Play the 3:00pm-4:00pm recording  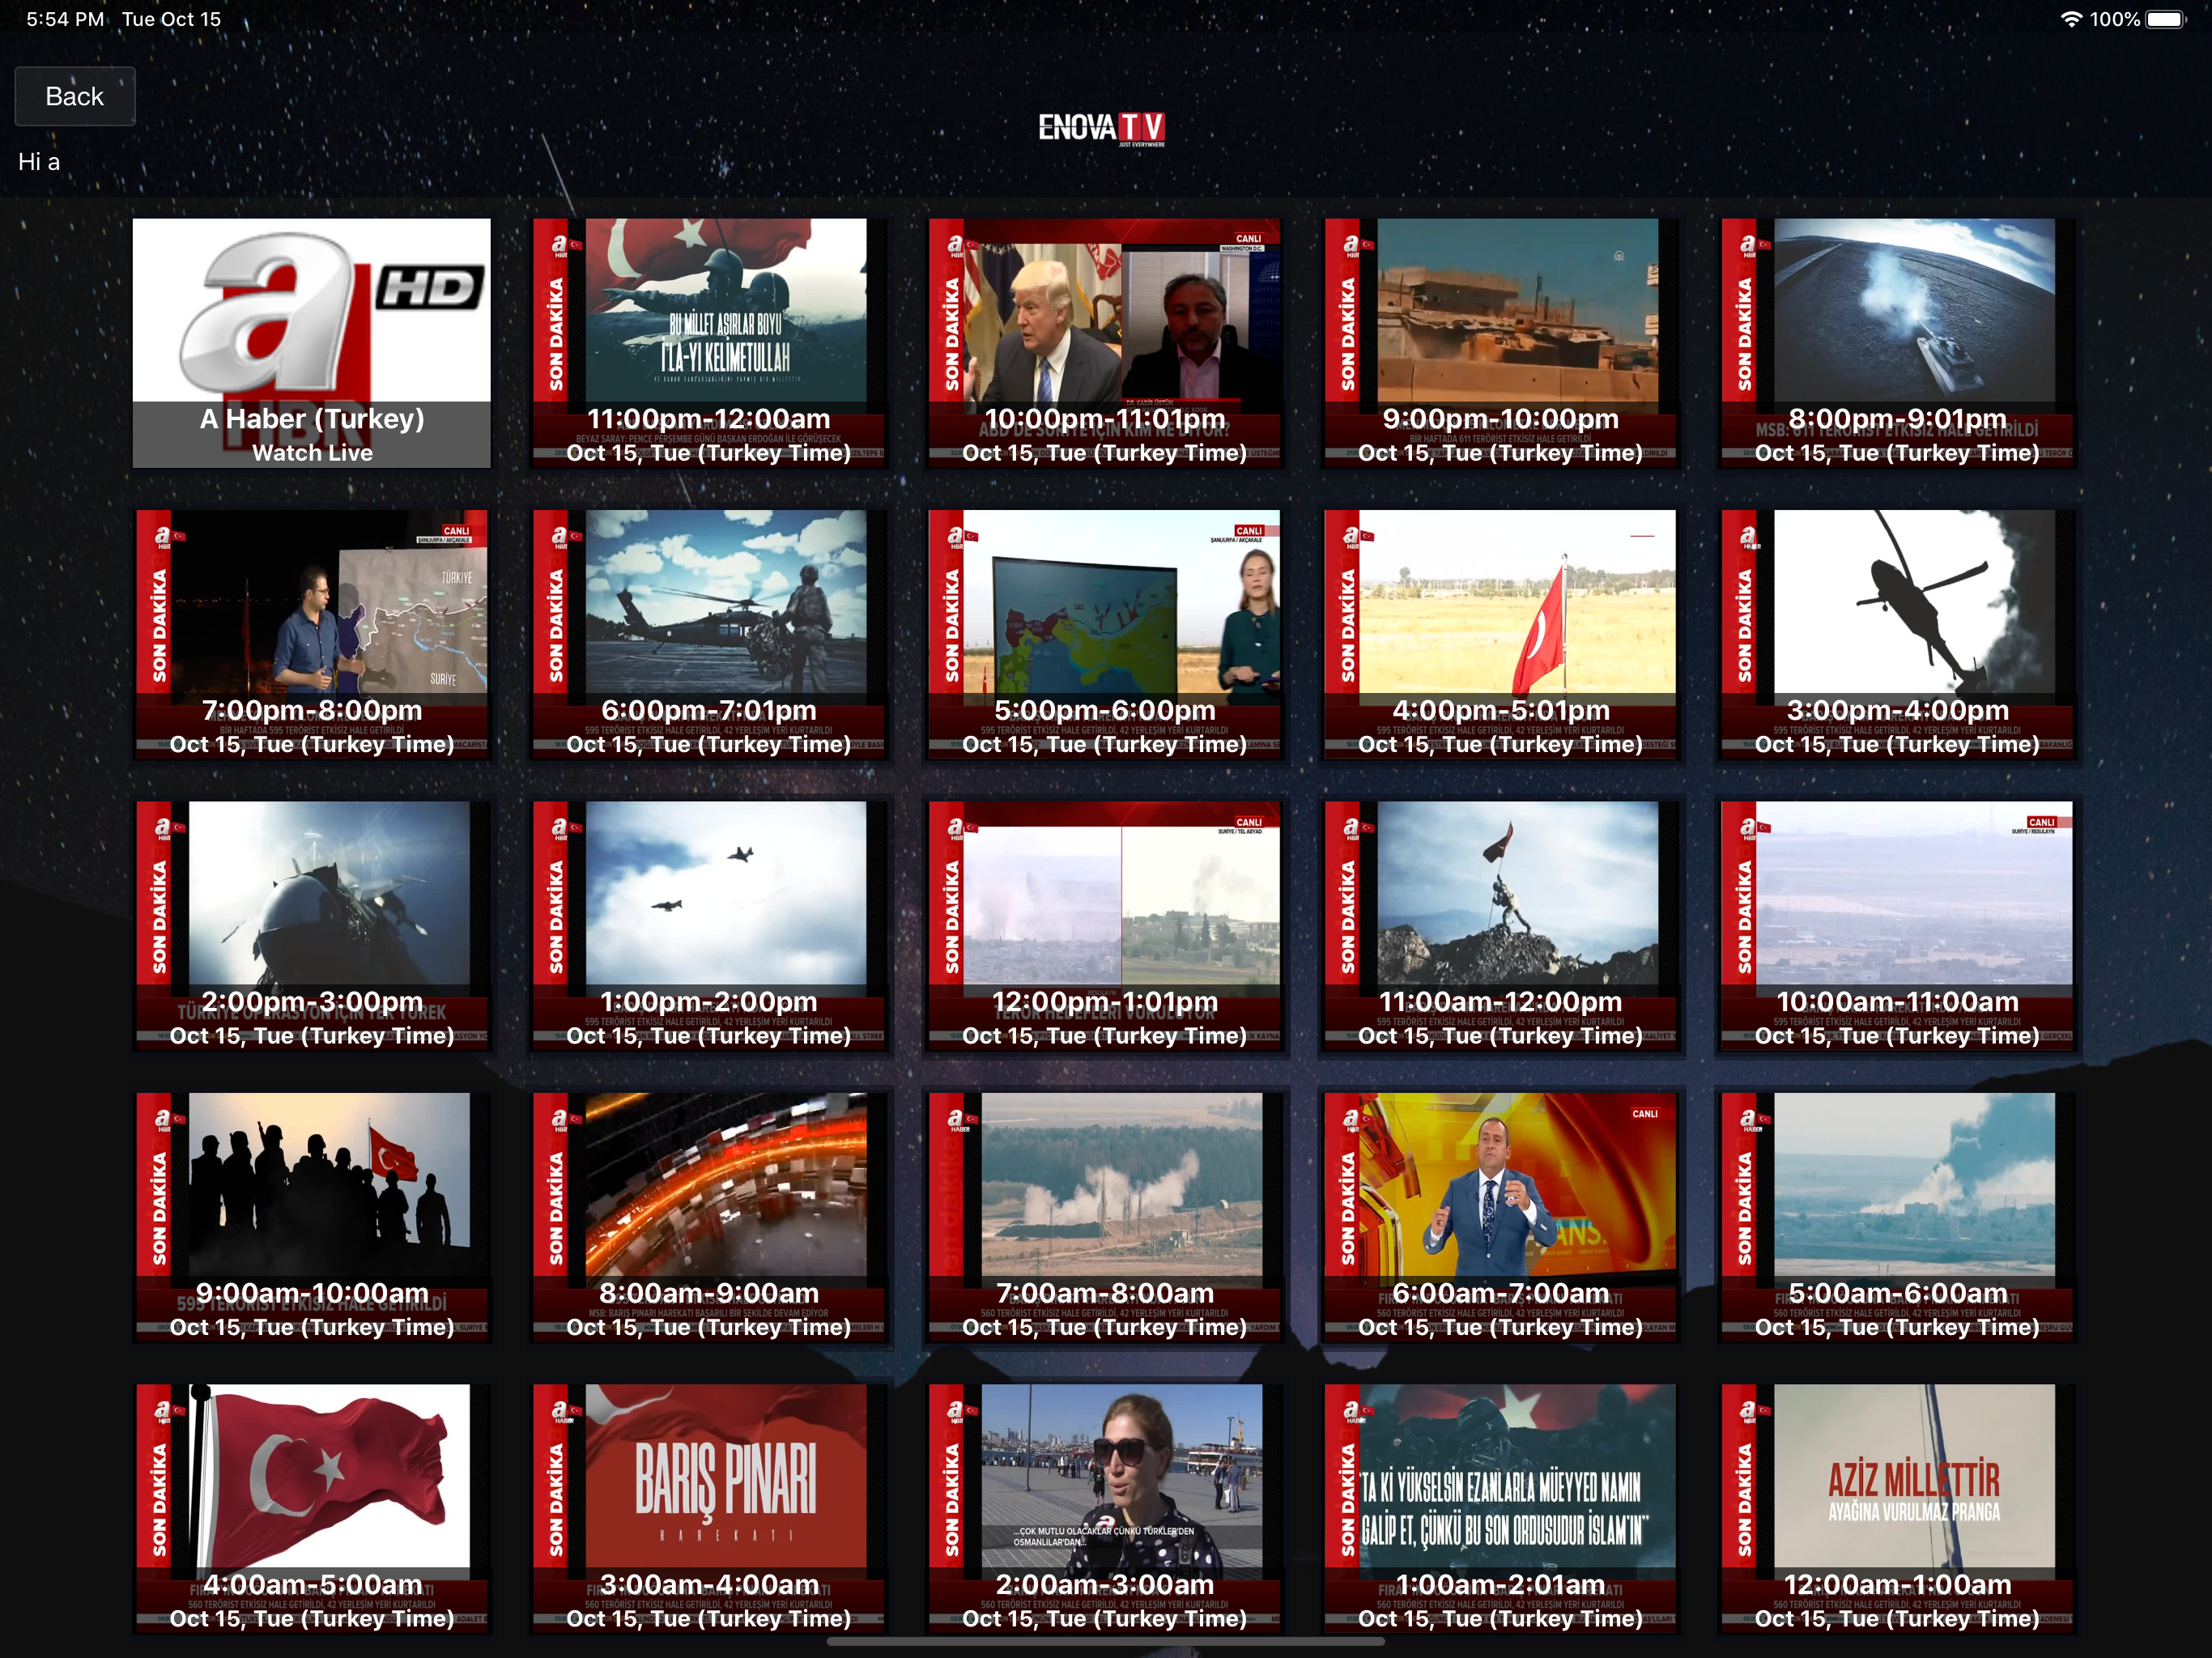coord(1897,635)
